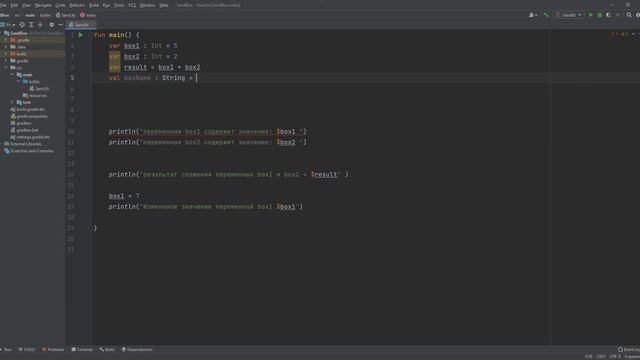Open the File menu
The width and height of the screenshot is (640, 360).
[x=3, y=5]
